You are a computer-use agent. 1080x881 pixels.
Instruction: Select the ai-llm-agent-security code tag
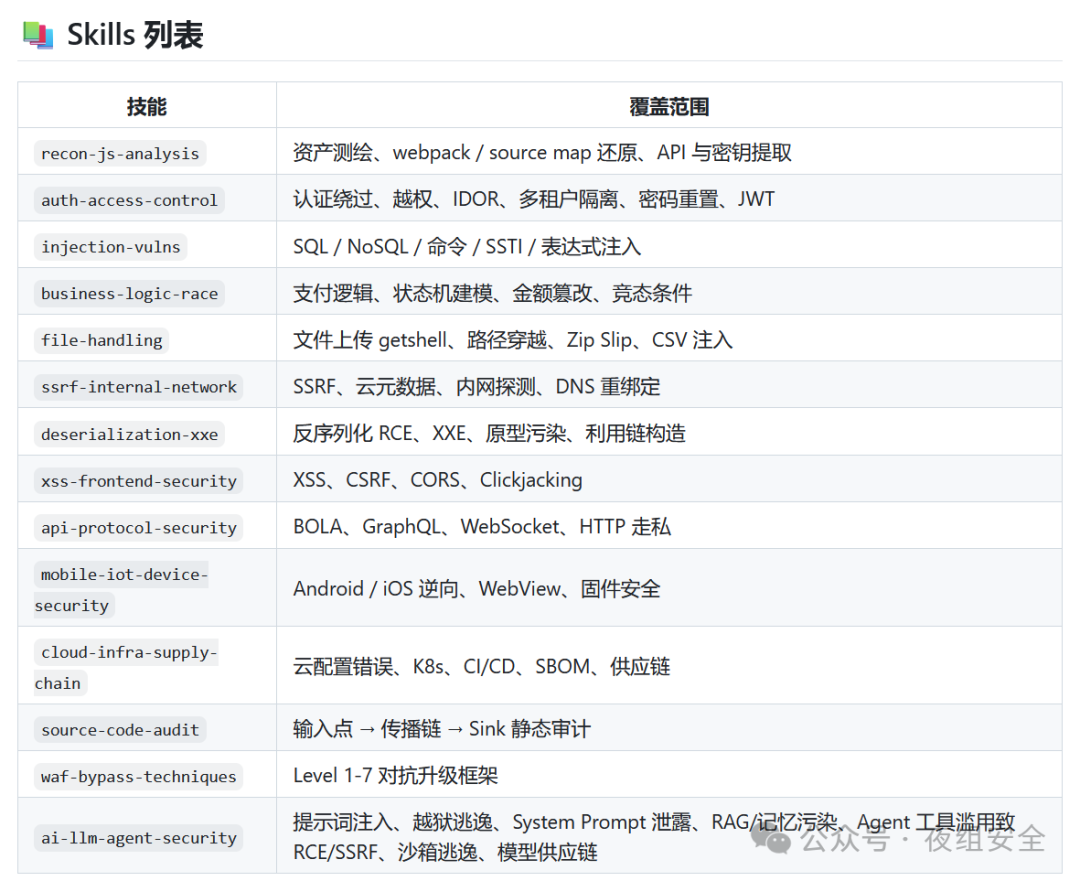(138, 838)
